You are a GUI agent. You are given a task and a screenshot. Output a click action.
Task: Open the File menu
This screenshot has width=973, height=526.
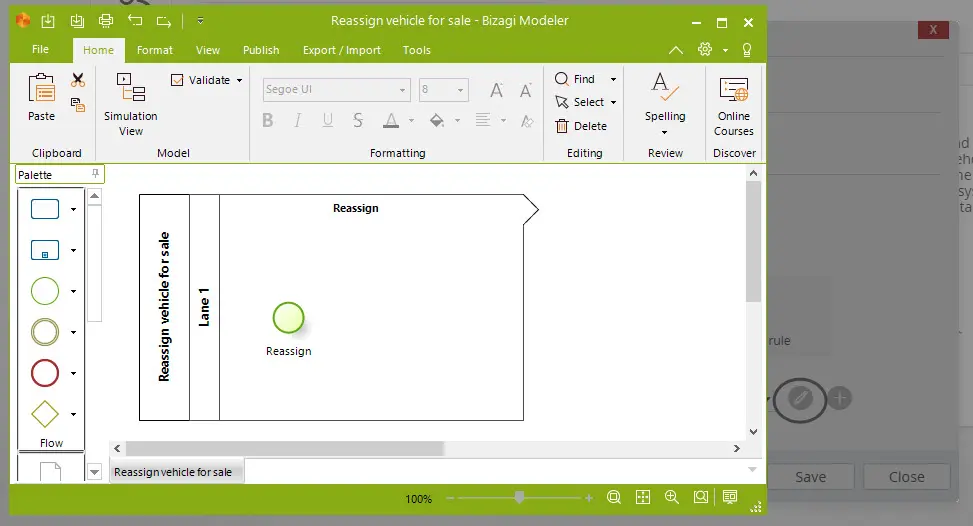click(40, 50)
